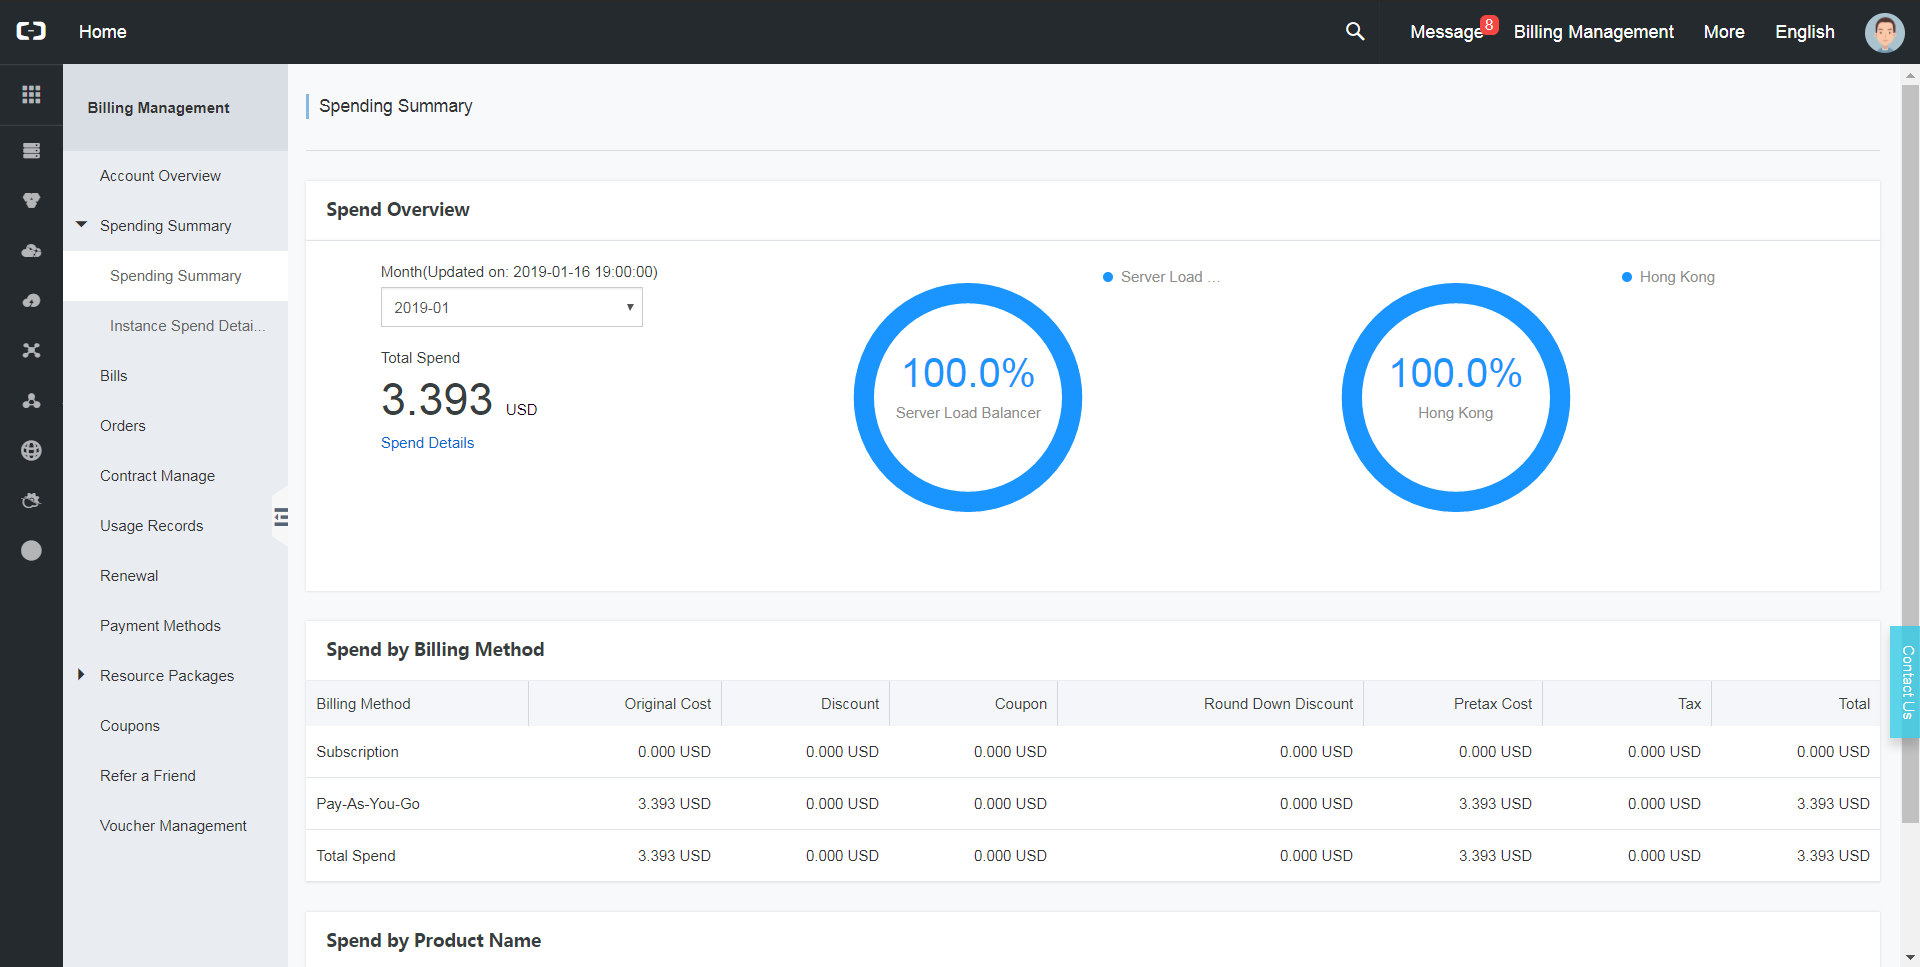The height and width of the screenshot is (967, 1920).
Task: Click the Pay-As-You-Go row label
Action: 368,804
